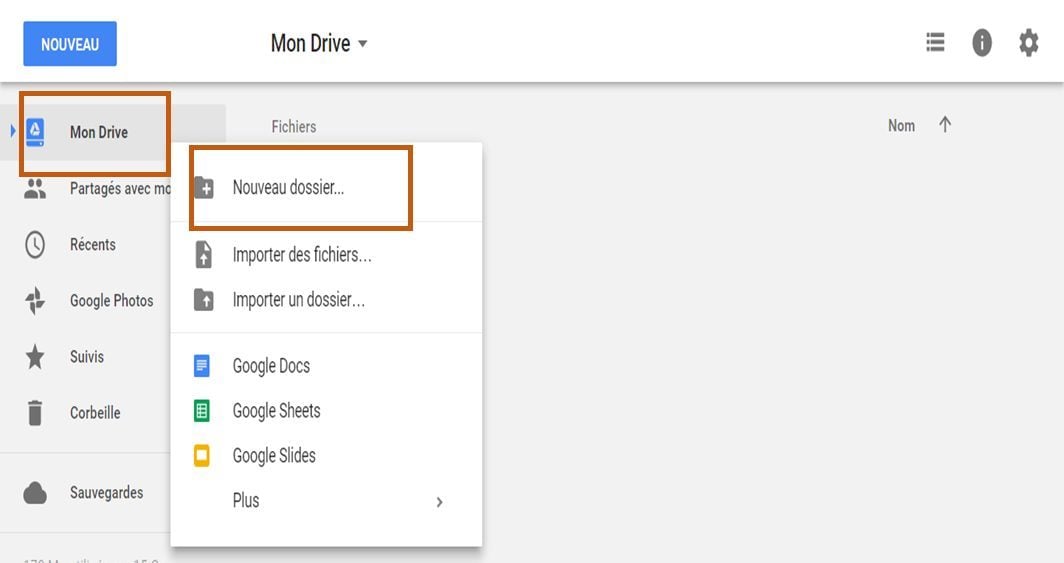Click the Google Docs icon
Image resolution: width=1064 pixels, height=563 pixels.
(x=202, y=366)
